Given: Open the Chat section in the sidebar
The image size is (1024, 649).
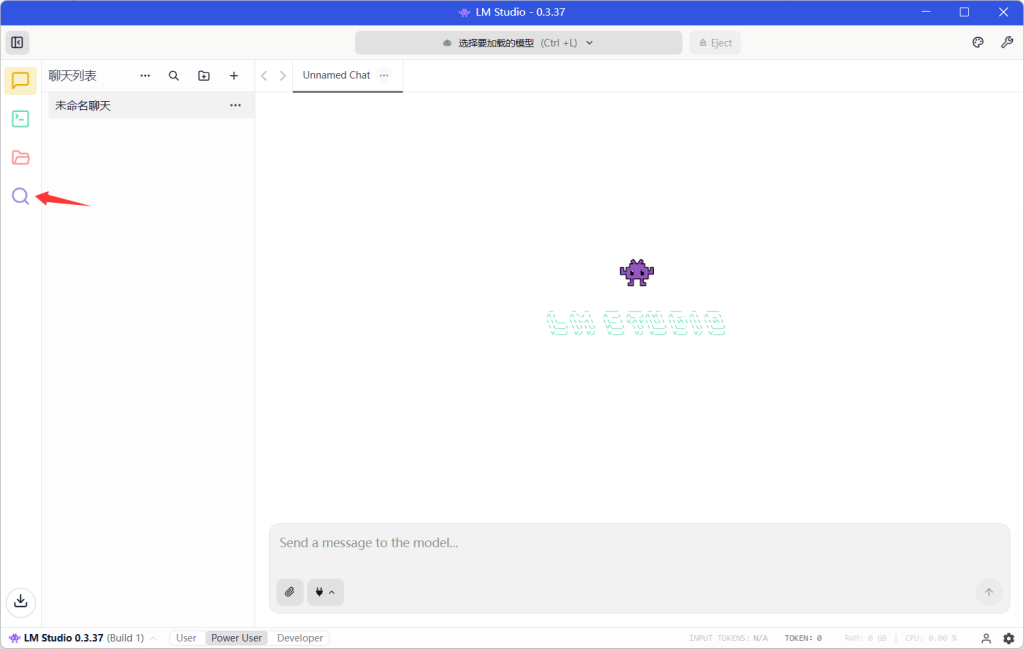Looking at the screenshot, I should [20, 81].
